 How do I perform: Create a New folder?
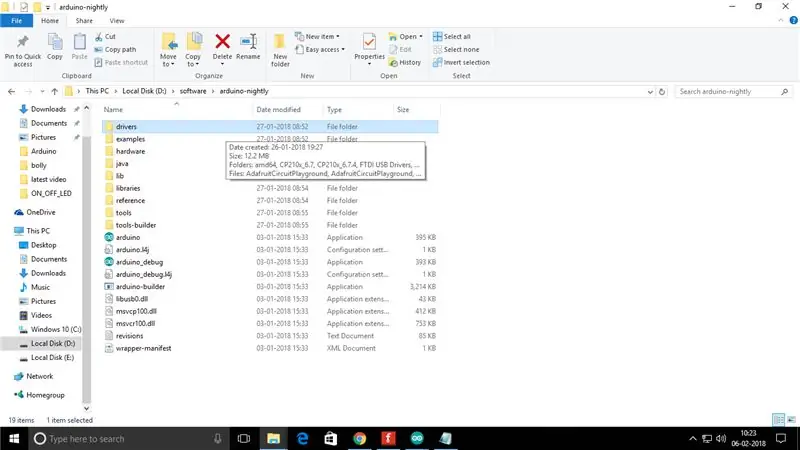[280, 50]
